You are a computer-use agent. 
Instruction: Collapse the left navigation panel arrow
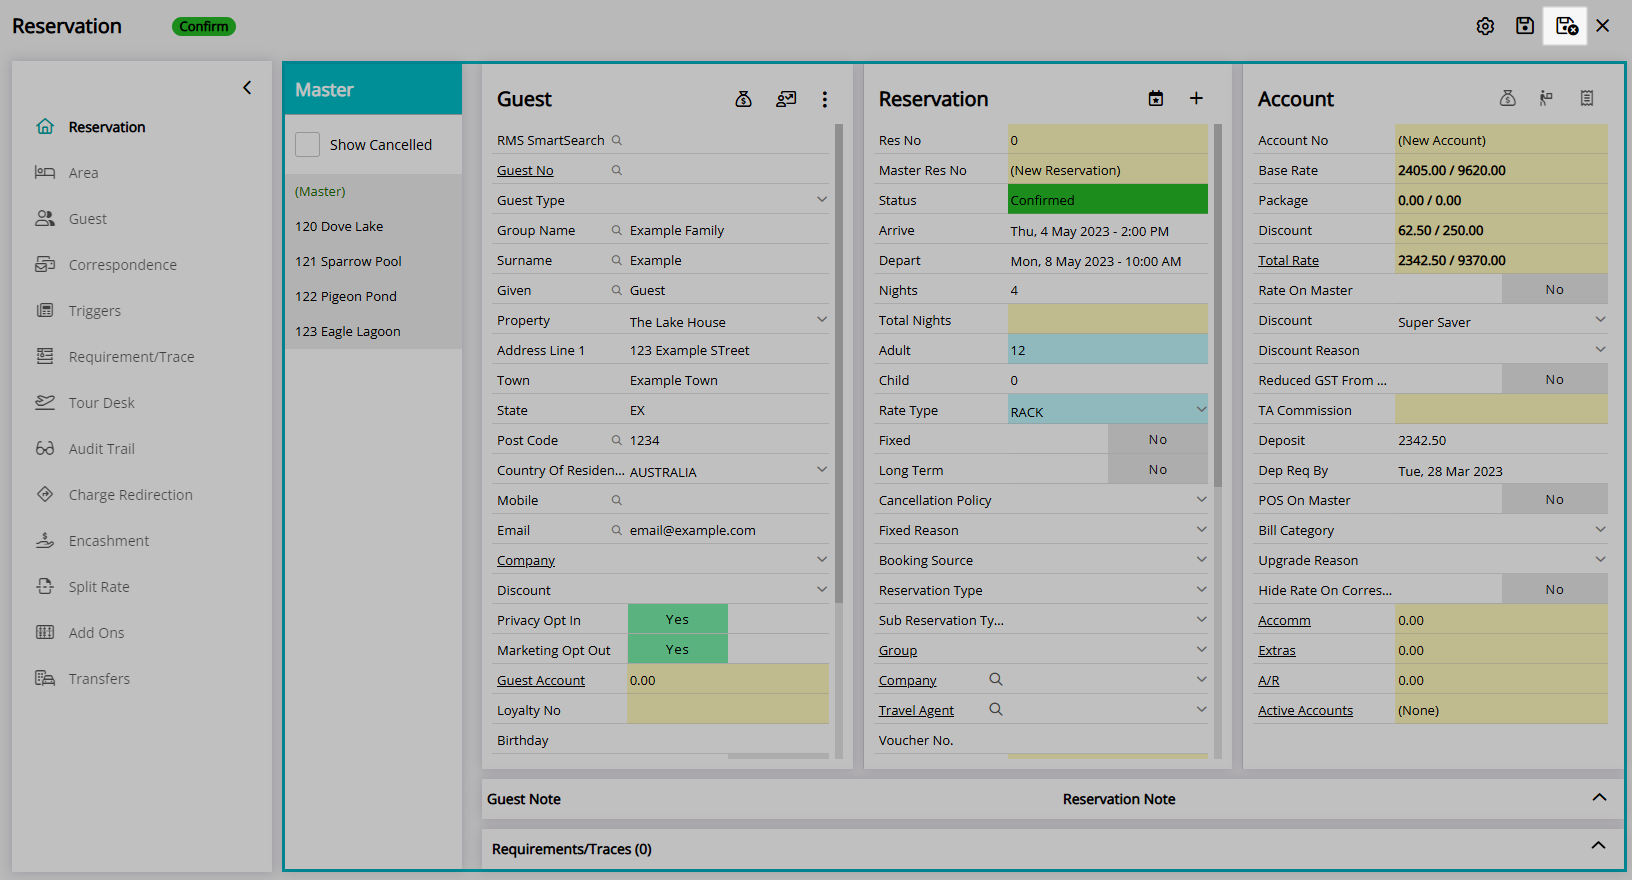[x=247, y=88]
